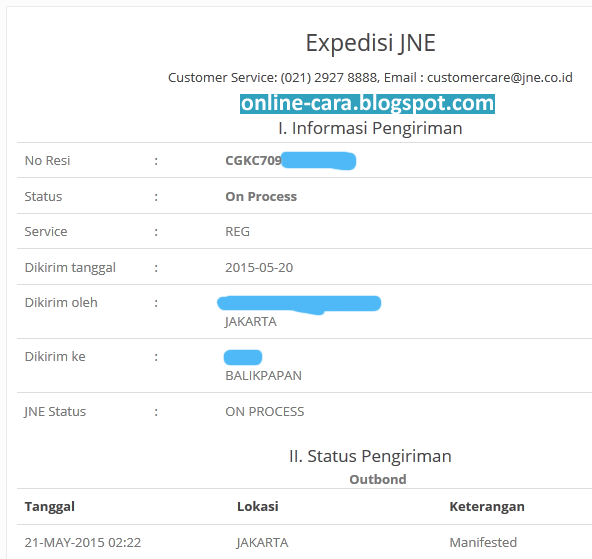The width and height of the screenshot is (592, 559).
Task: Click the Expedisi JNE heading
Action: coord(370,43)
